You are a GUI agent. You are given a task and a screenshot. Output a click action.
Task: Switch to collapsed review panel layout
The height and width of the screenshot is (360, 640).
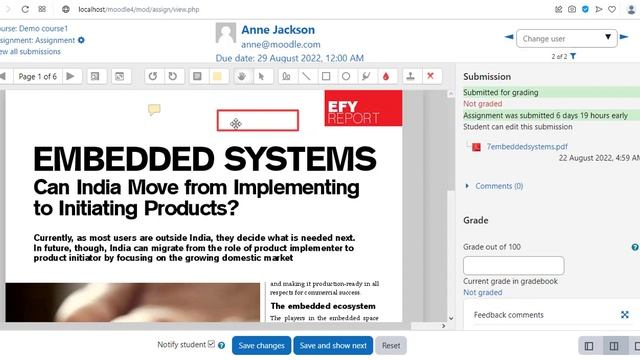pos(589,346)
